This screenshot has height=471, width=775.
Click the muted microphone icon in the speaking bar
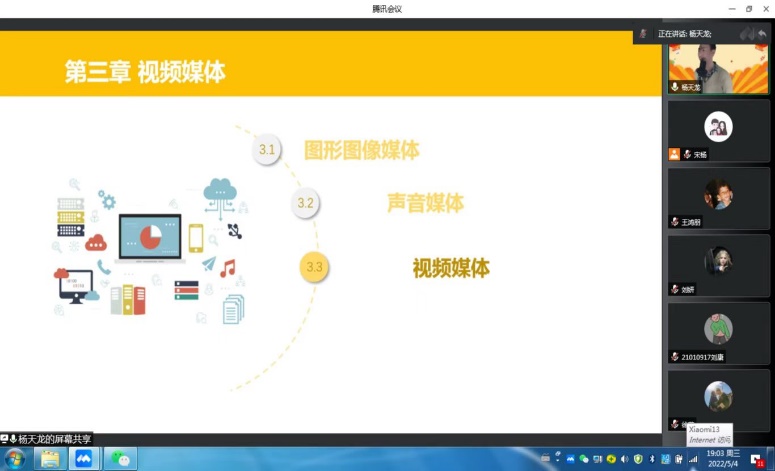coord(643,34)
